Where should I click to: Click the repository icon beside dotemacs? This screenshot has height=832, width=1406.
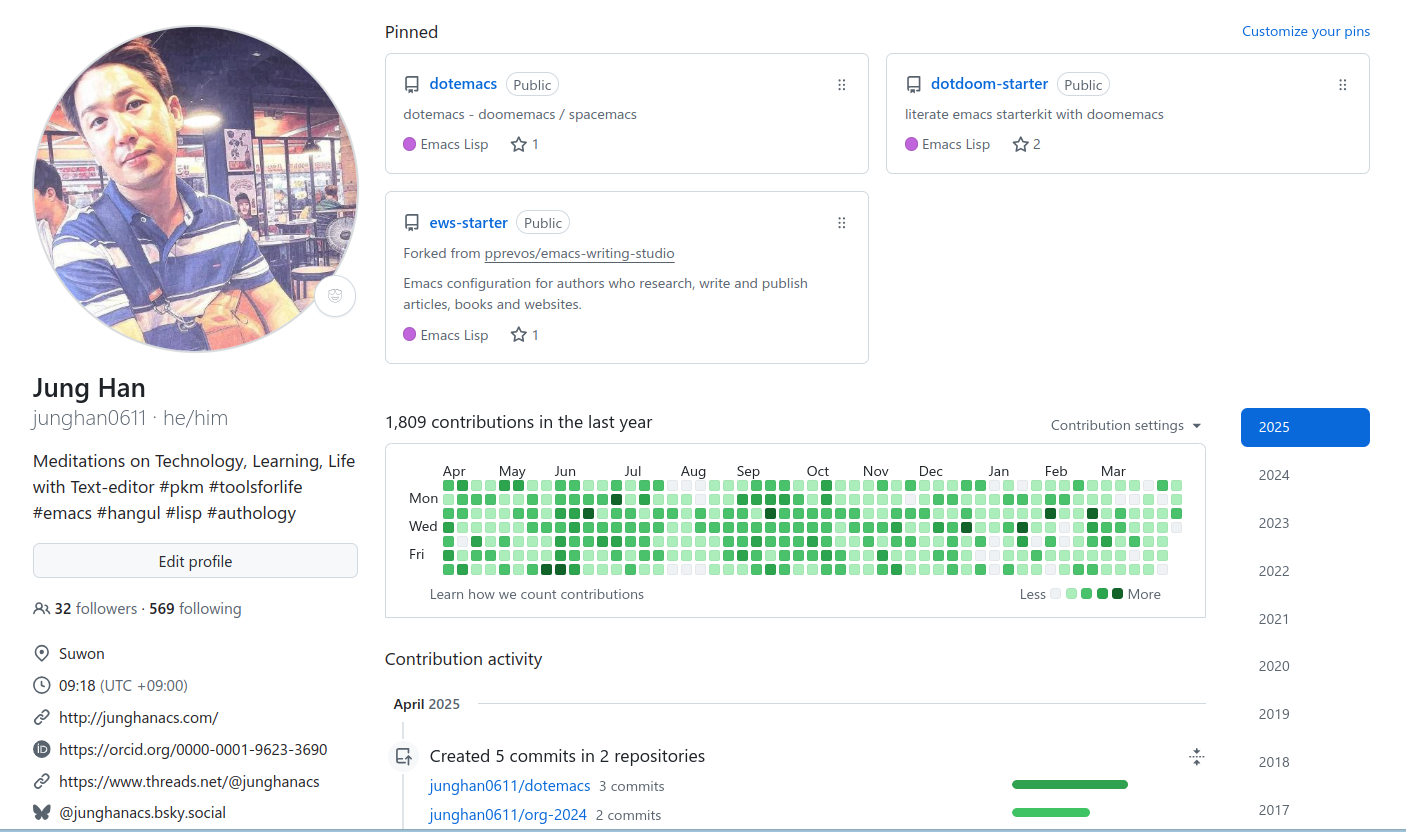412,85
